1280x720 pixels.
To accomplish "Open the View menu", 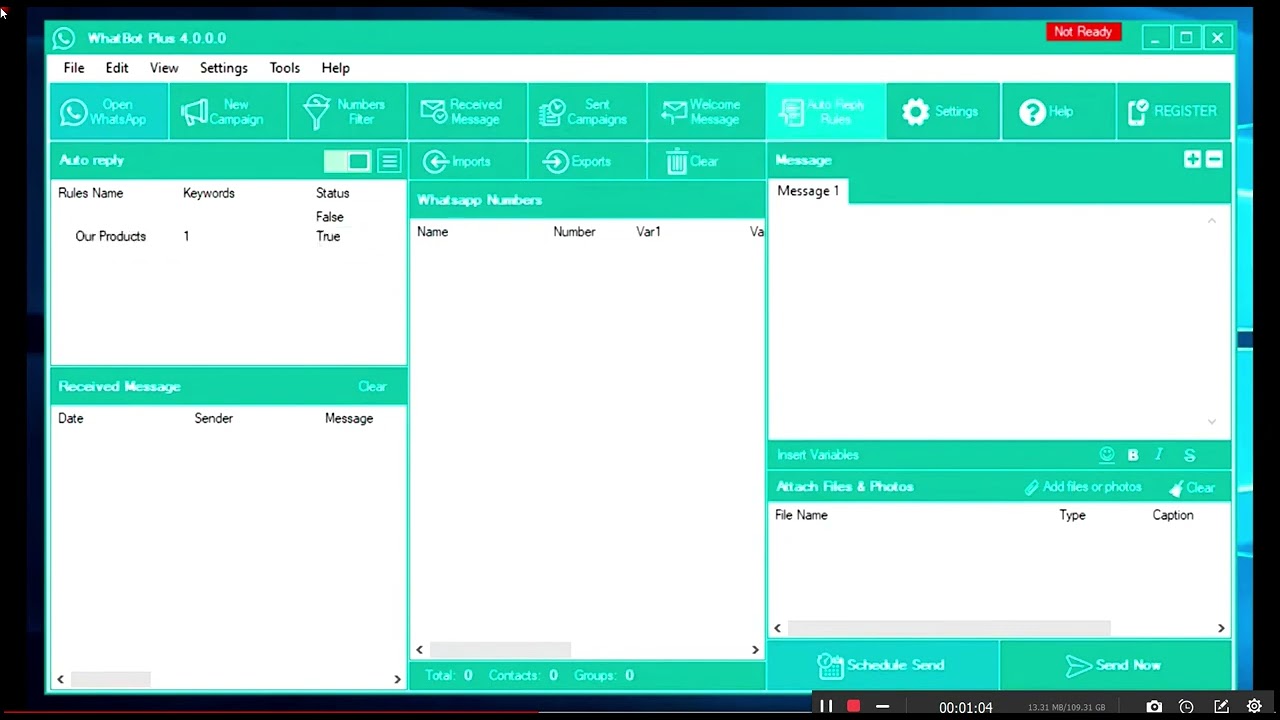I will (164, 68).
